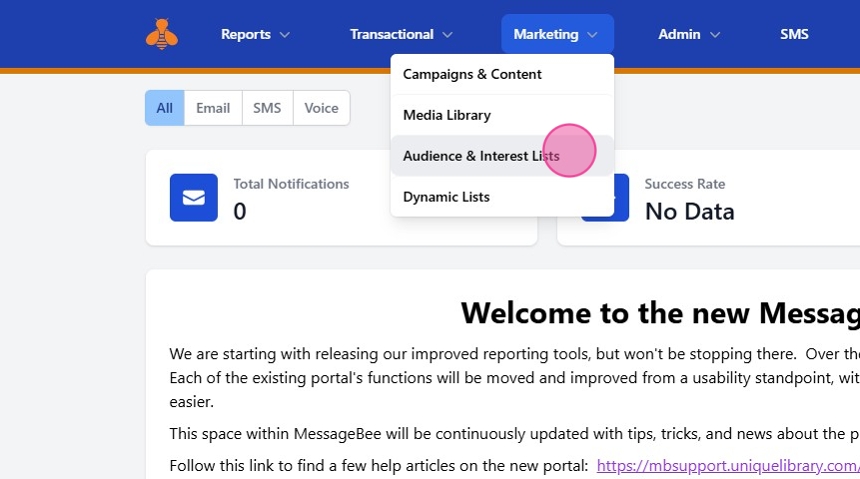Viewport: 860px width, 479px height.
Task: Expand the Reports chevron arrow
Action: (285, 35)
